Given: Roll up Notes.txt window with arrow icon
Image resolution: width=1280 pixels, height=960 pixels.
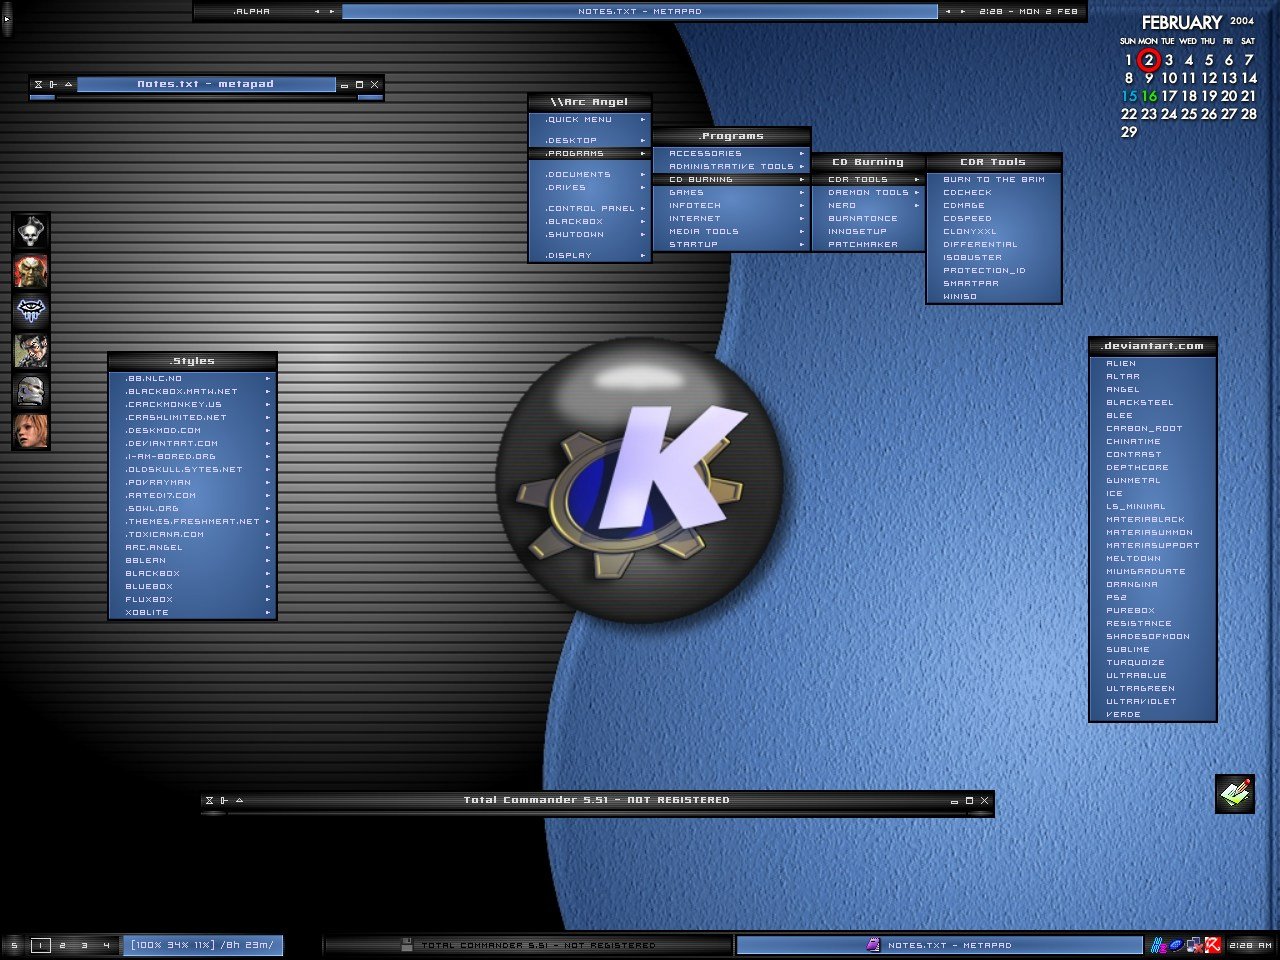Looking at the screenshot, I should 68,85.
